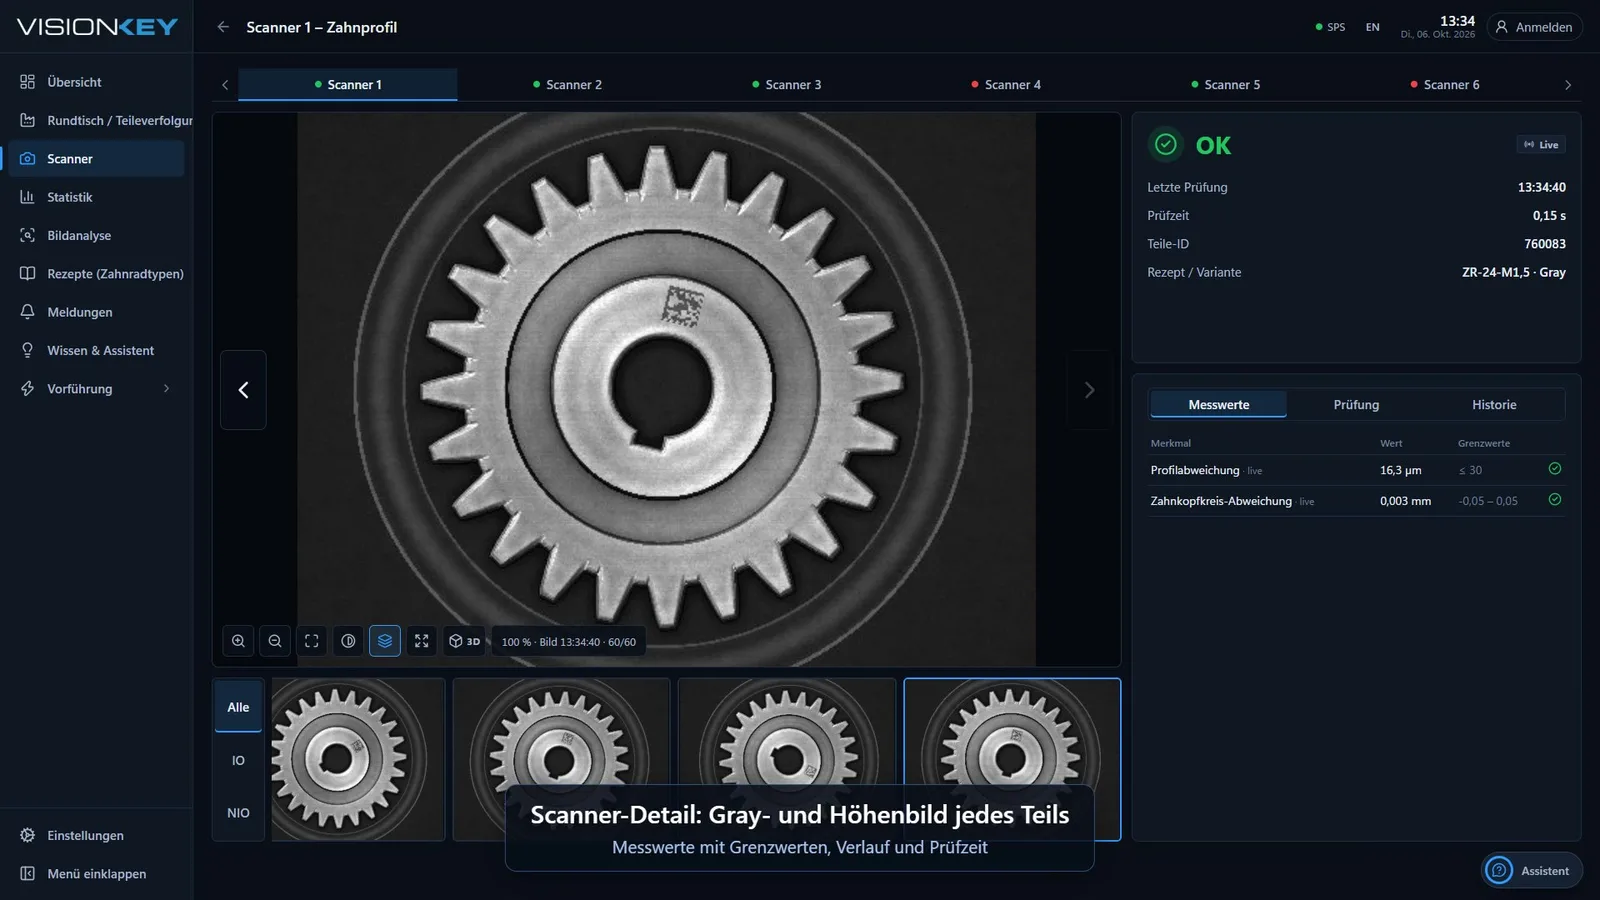Open the 3D view
The width and height of the screenshot is (1600, 900).
click(464, 641)
